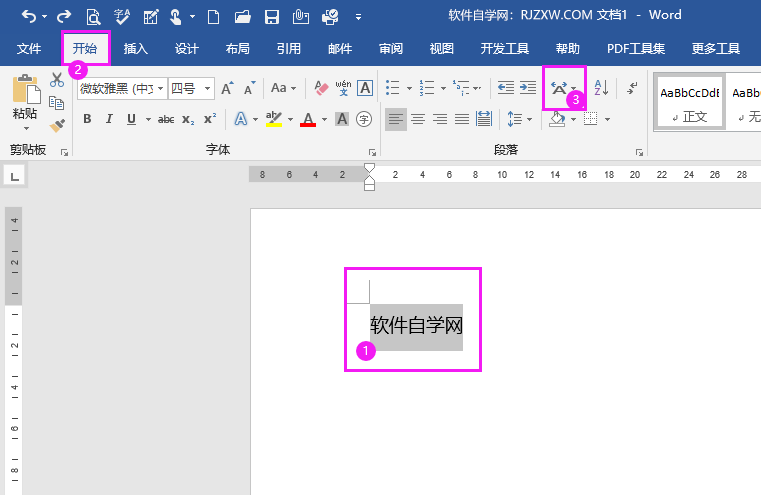This screenshot has width=761, height=495.
Task: Apply distributed alignment icon
Action: click(x=483, y=119)
